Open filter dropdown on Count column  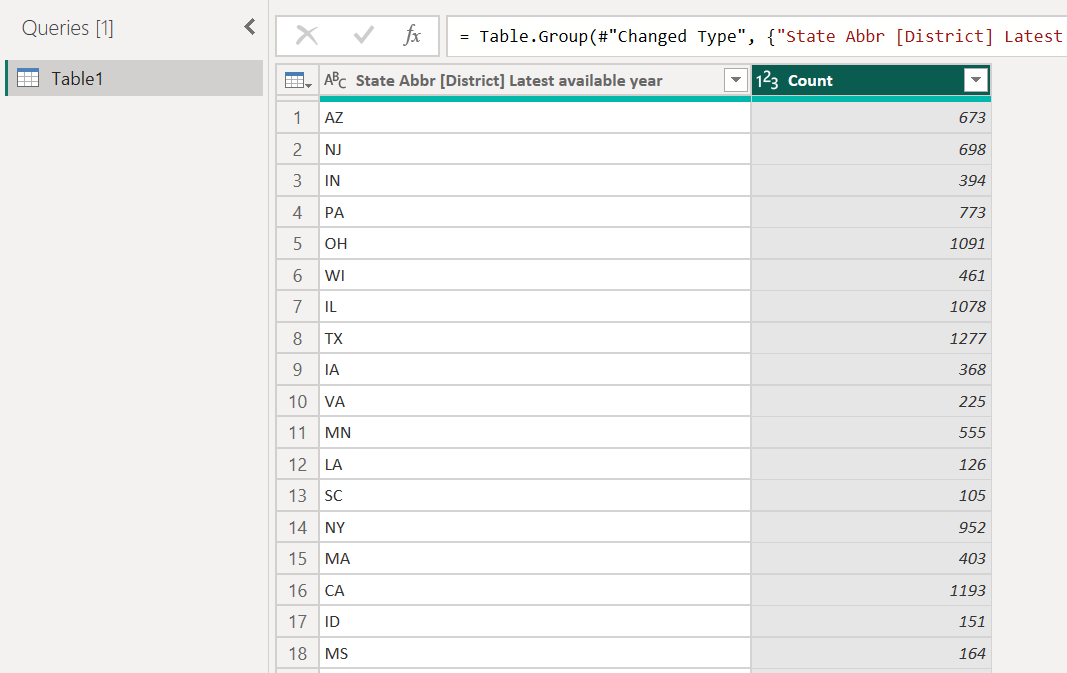coord(975,80)
